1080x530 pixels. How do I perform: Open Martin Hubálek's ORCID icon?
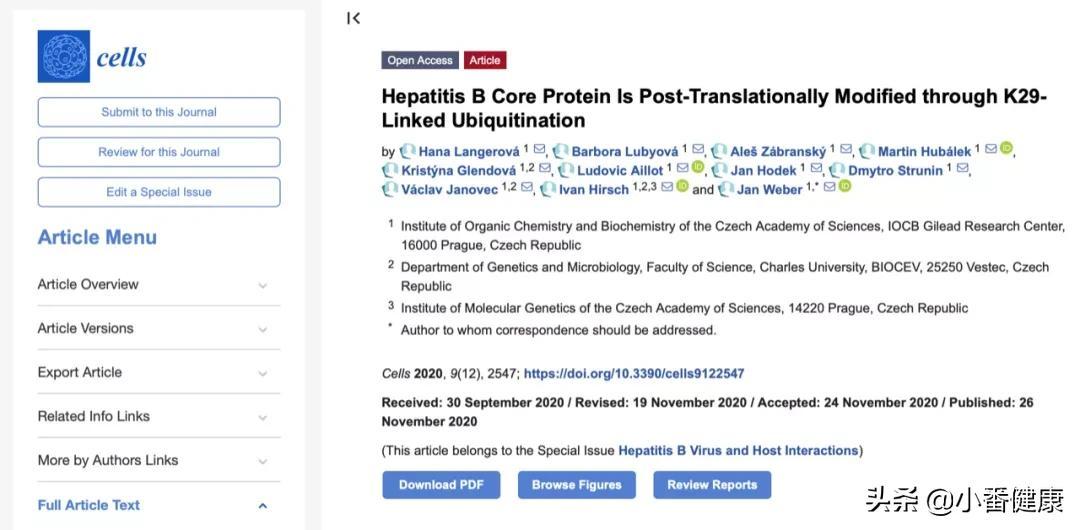(x=1007, y=148)
